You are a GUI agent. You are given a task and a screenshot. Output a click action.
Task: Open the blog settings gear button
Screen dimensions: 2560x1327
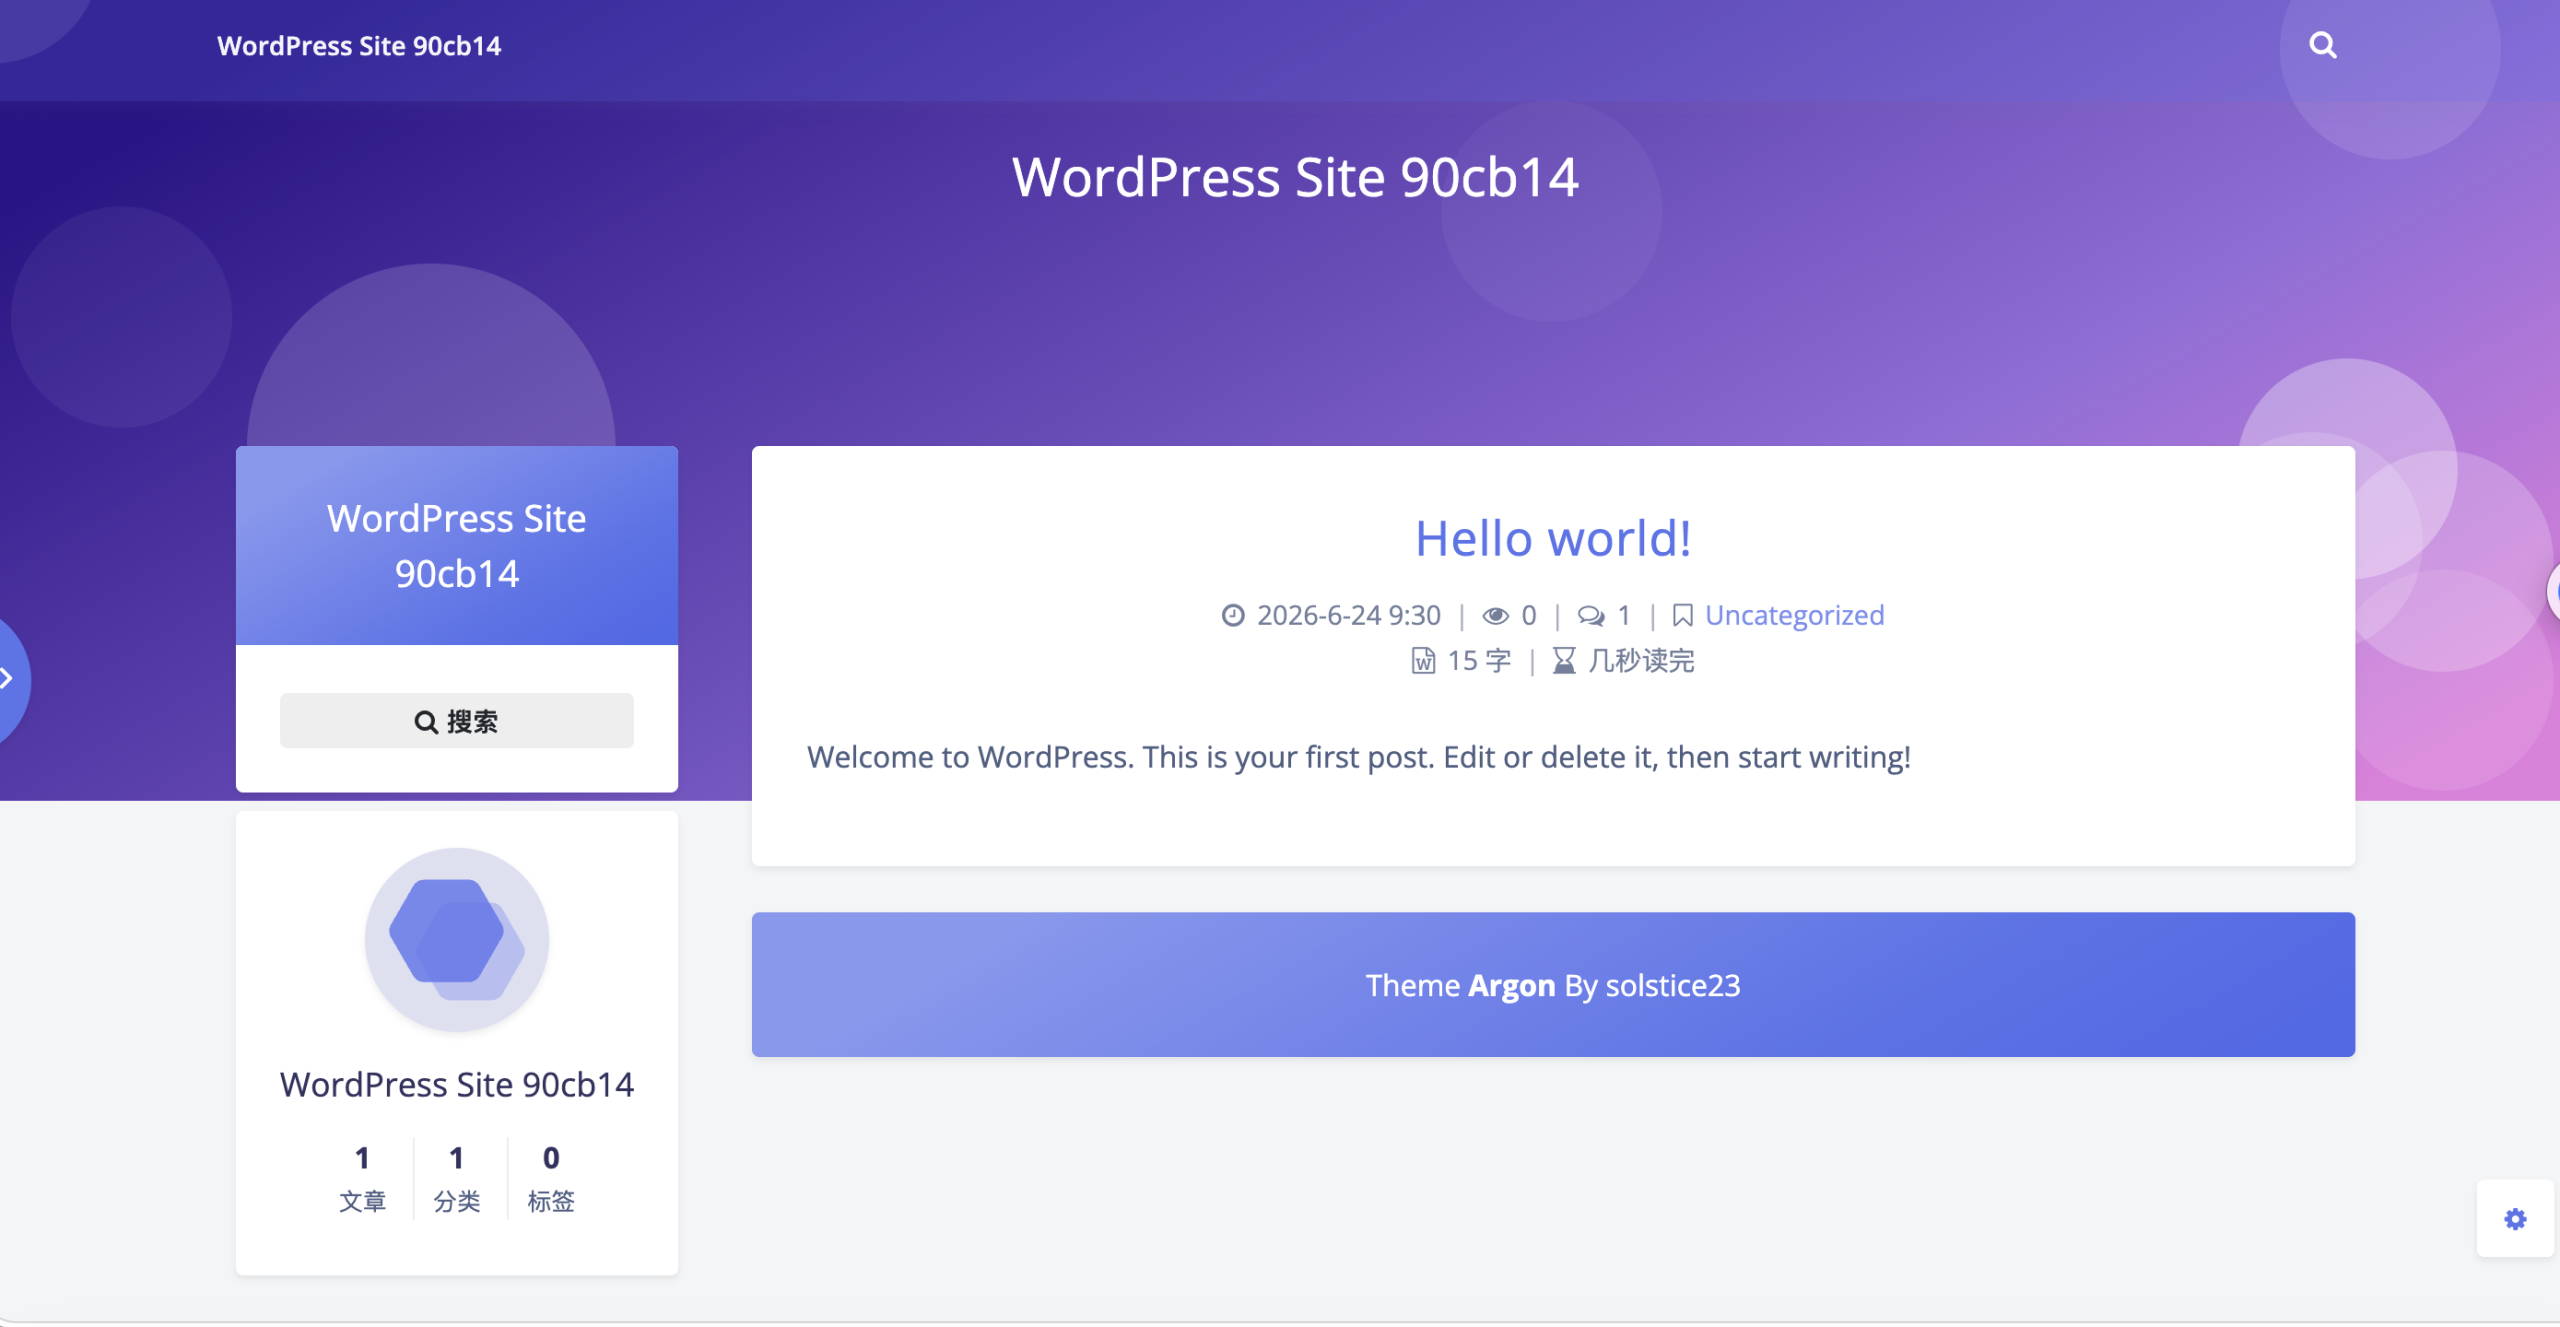2514,1219
